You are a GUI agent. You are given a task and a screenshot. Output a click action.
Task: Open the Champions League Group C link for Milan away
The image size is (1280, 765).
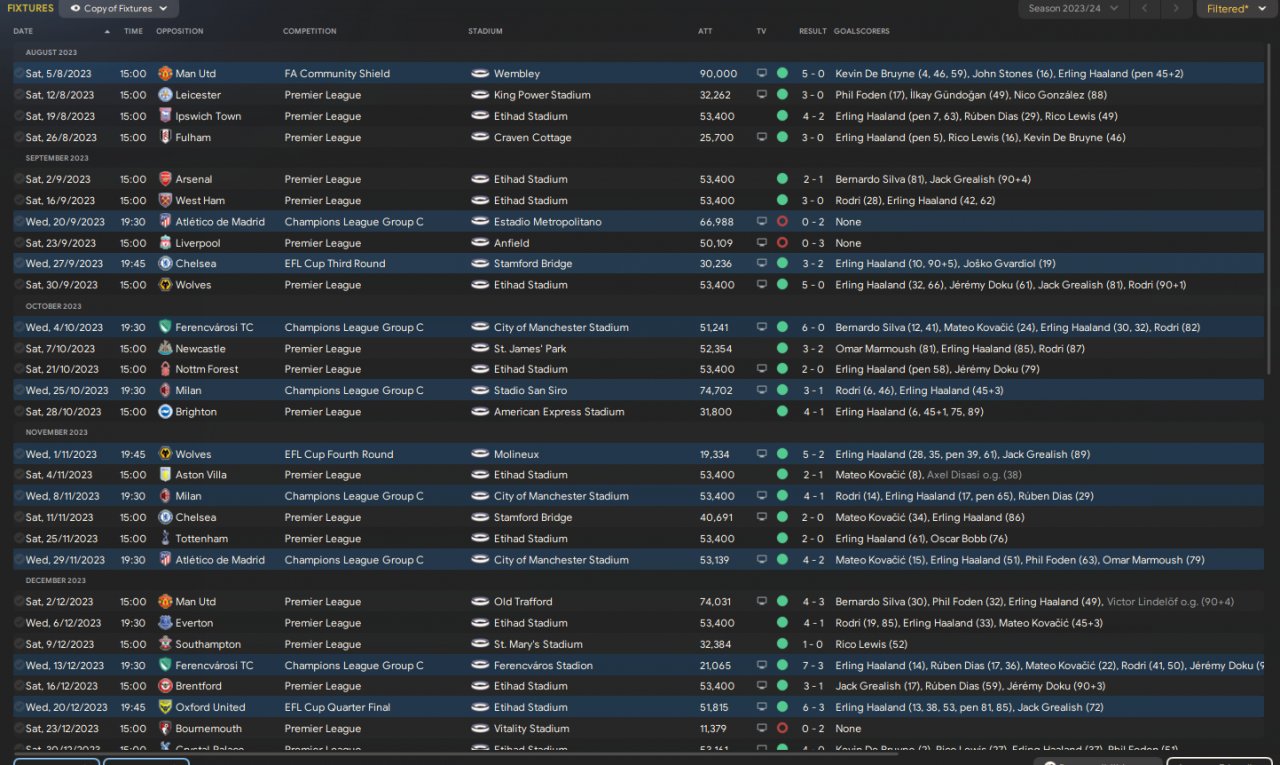[353, 391]
